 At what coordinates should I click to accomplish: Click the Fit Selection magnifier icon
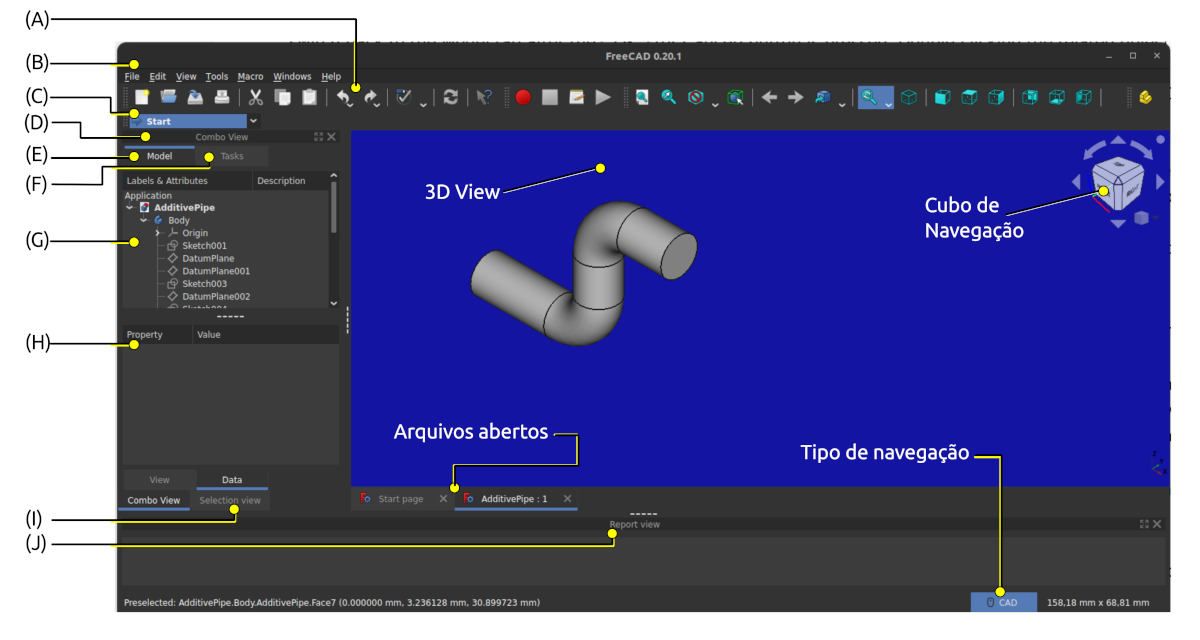[669, 97]
